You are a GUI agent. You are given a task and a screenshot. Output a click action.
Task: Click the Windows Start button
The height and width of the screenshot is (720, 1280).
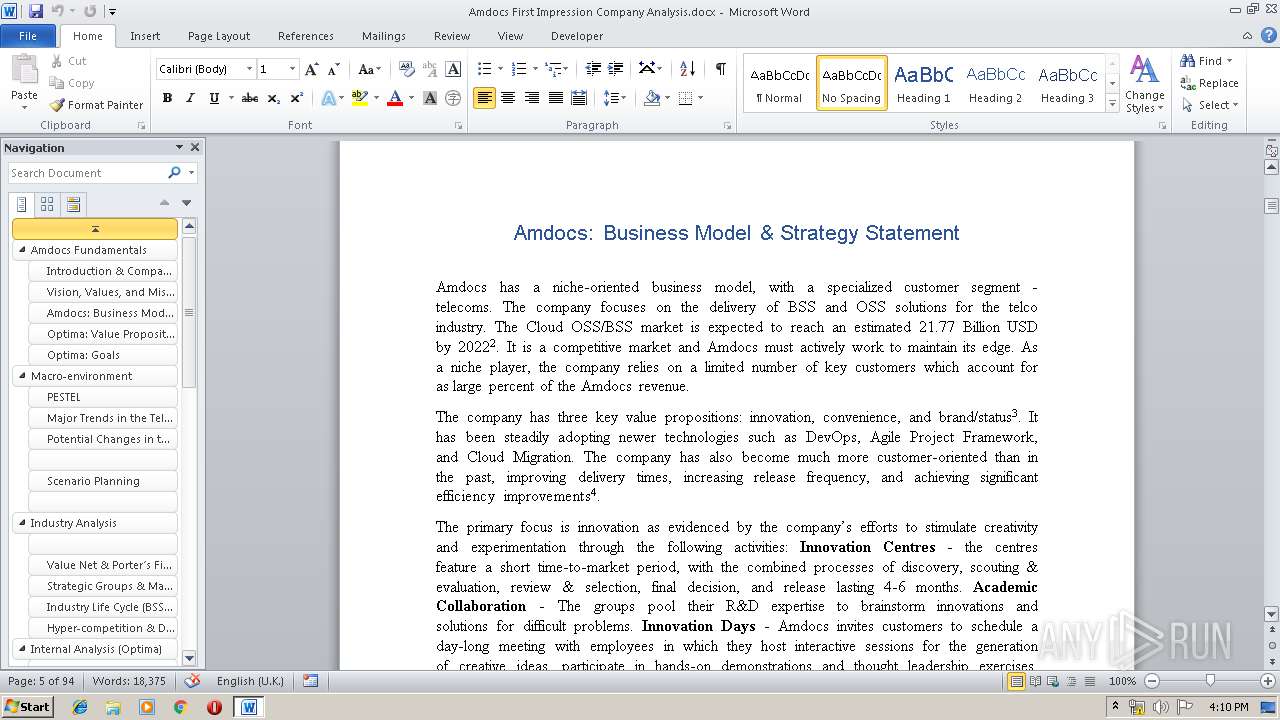tap(27, 706)
